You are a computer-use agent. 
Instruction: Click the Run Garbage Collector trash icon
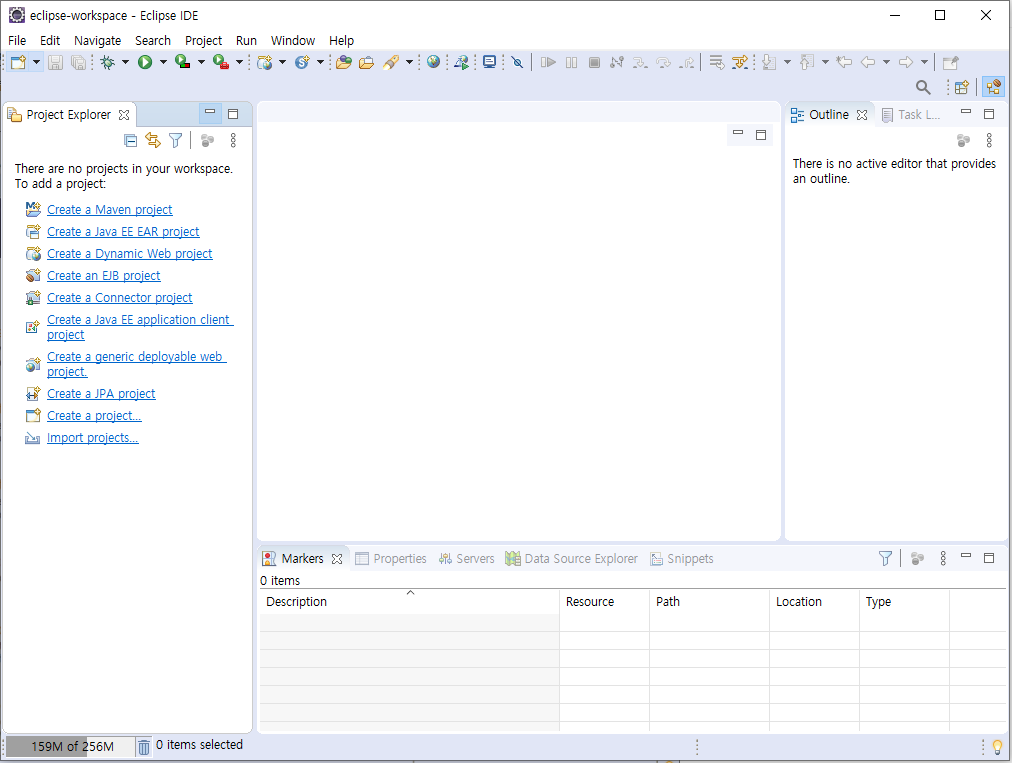point(144,747)
